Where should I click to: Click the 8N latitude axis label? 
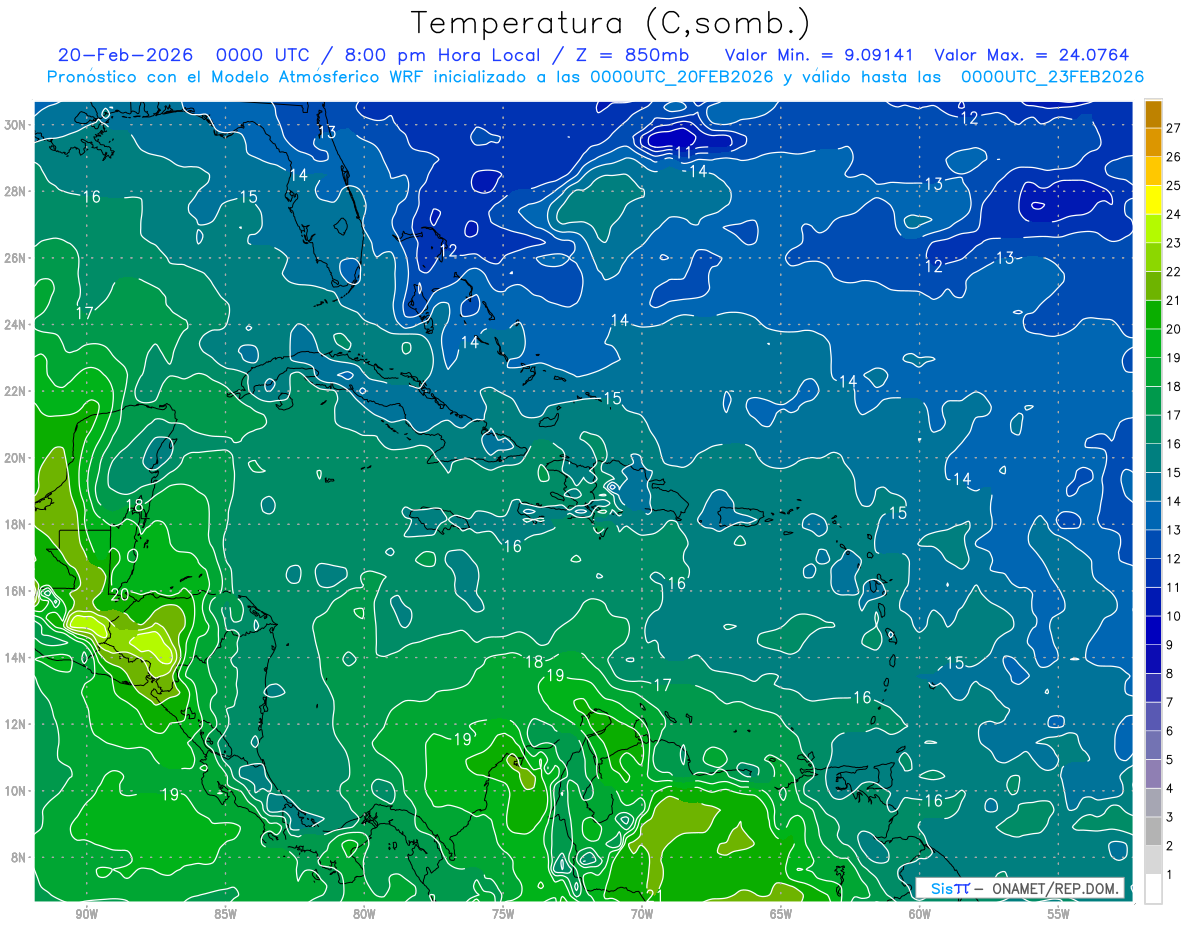[x=19, y=858]
